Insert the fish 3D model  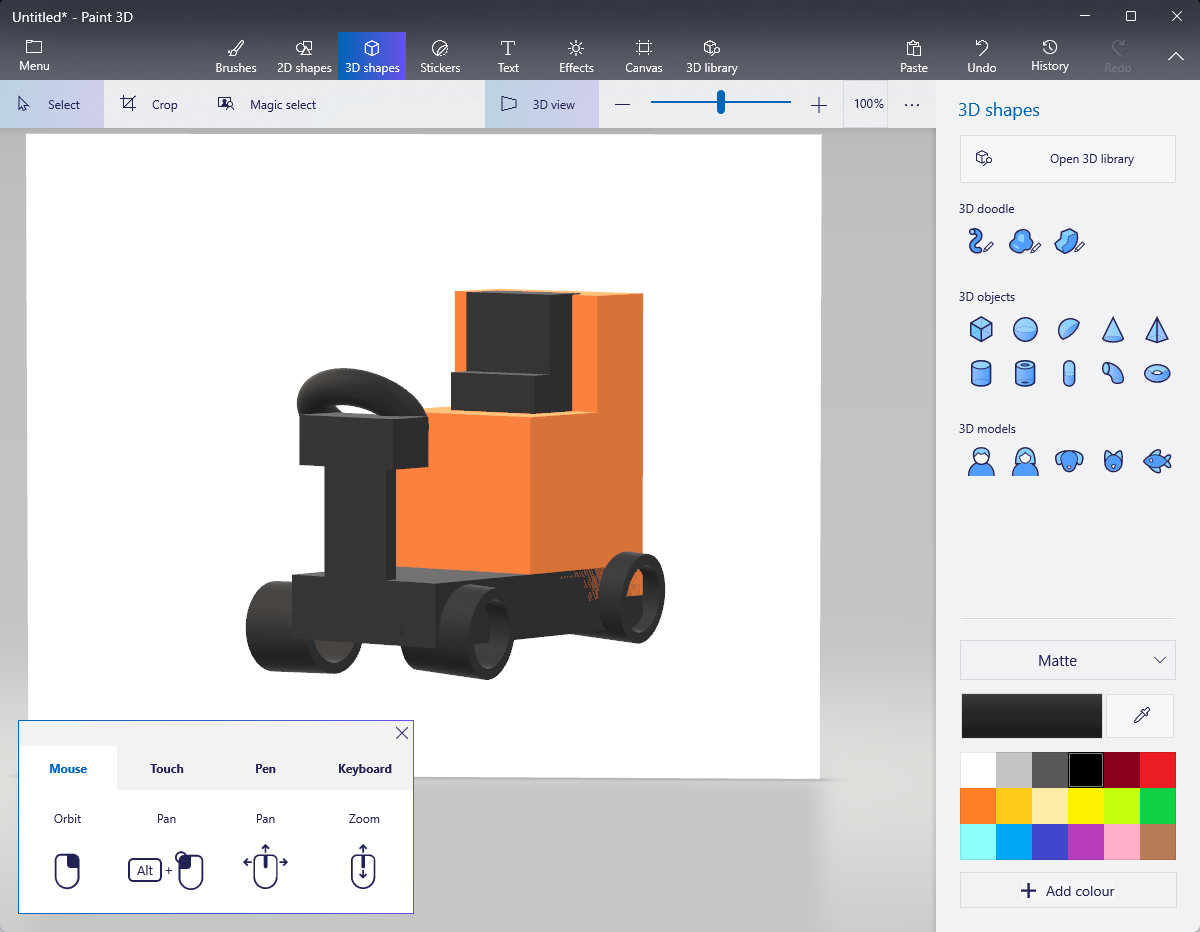(1157, 461)
